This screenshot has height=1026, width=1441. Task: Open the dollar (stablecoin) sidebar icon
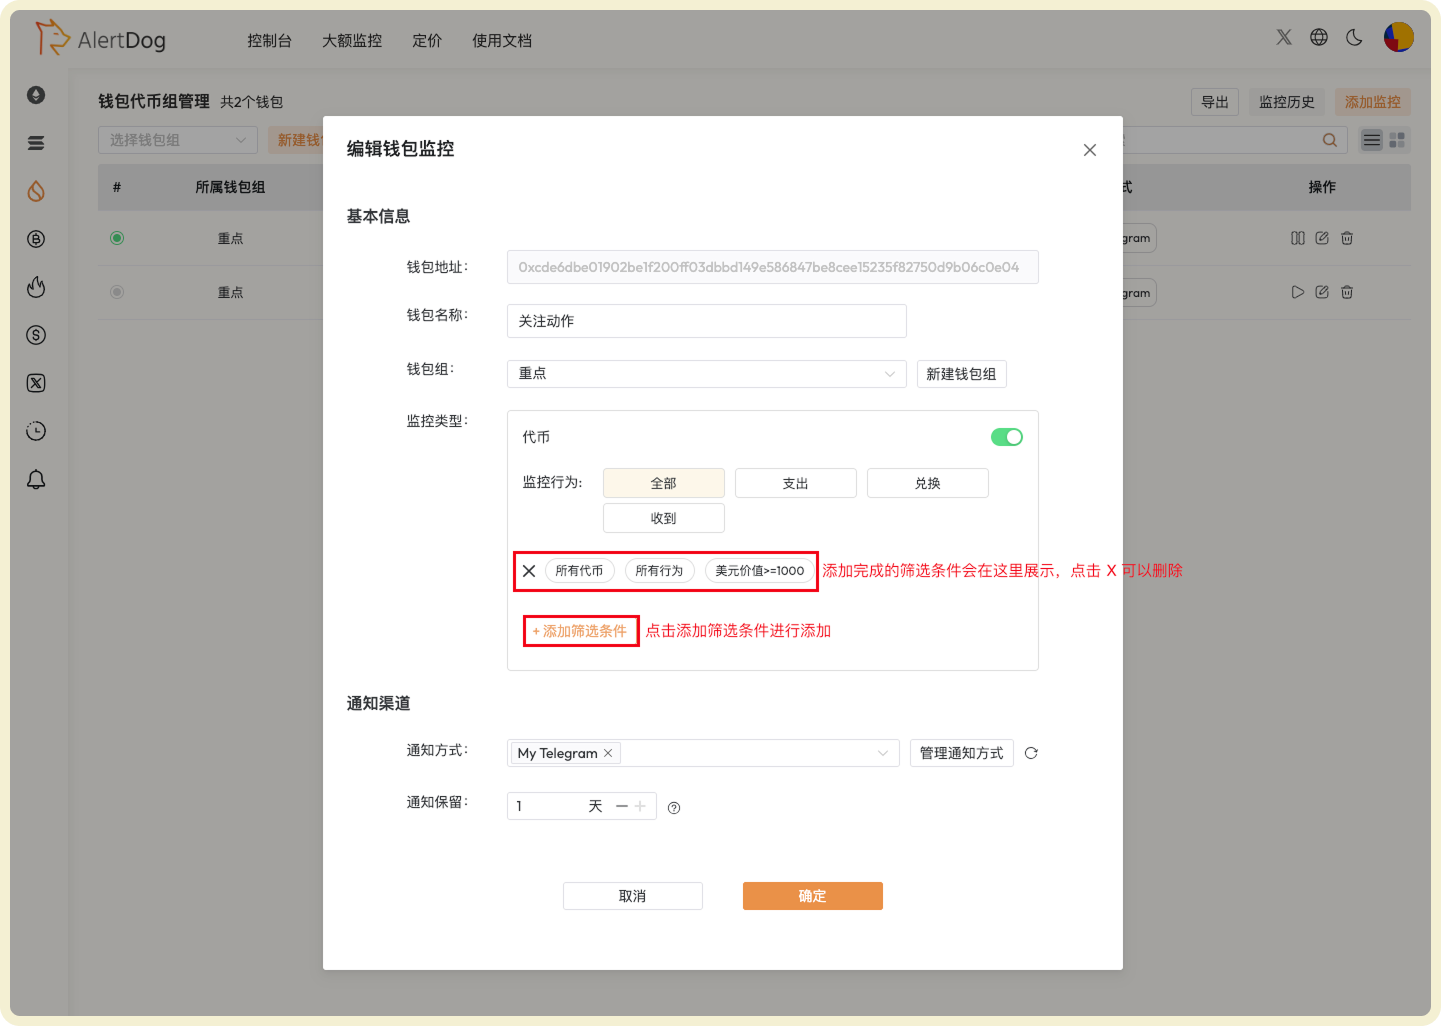[x=36, y=335]
